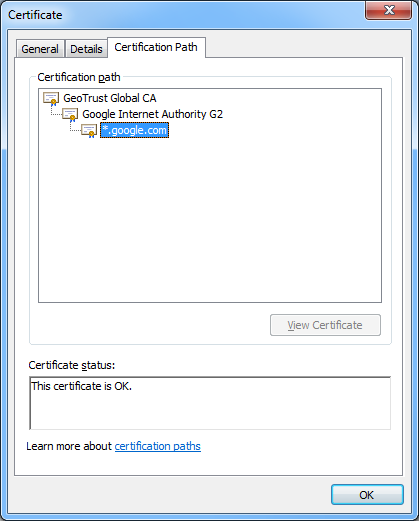Click the *.google.com certificate icon

[x=89, y=131]
